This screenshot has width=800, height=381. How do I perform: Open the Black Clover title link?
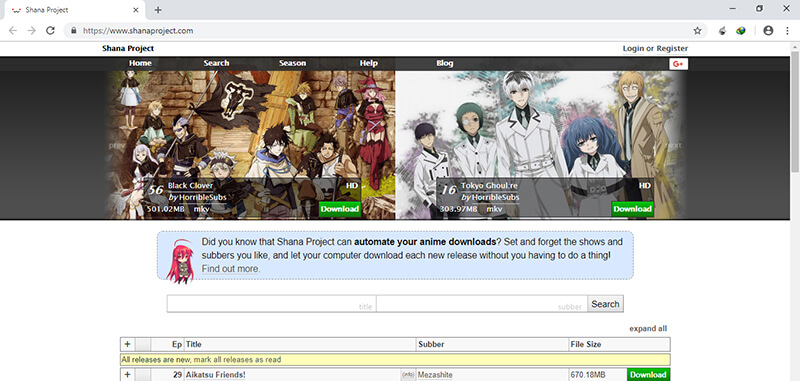point(190,186)
